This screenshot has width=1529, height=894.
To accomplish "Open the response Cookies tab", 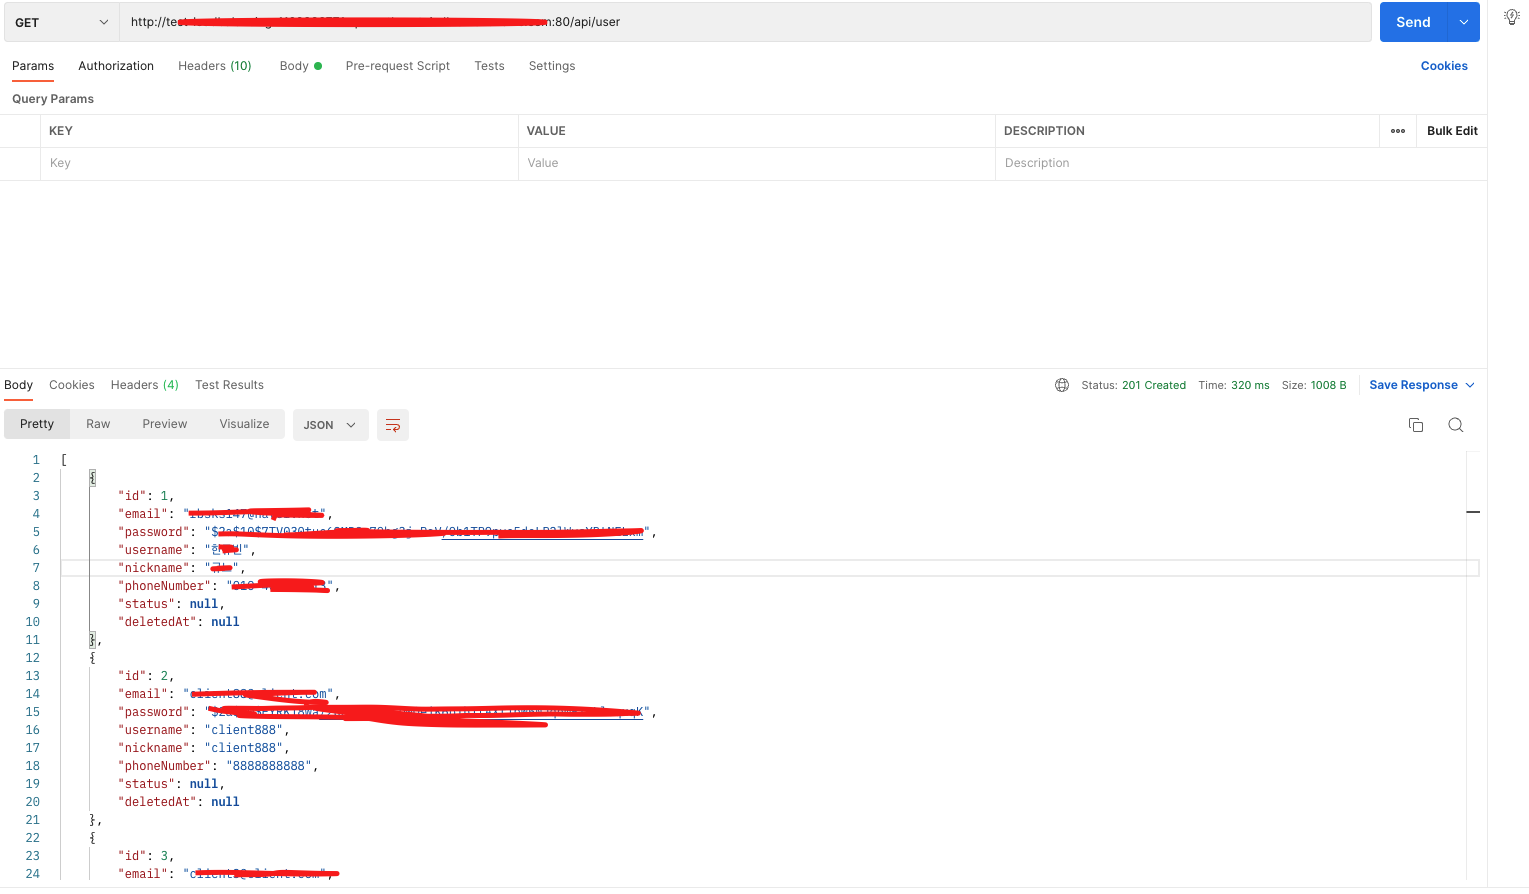I will (x=72, y=385).
